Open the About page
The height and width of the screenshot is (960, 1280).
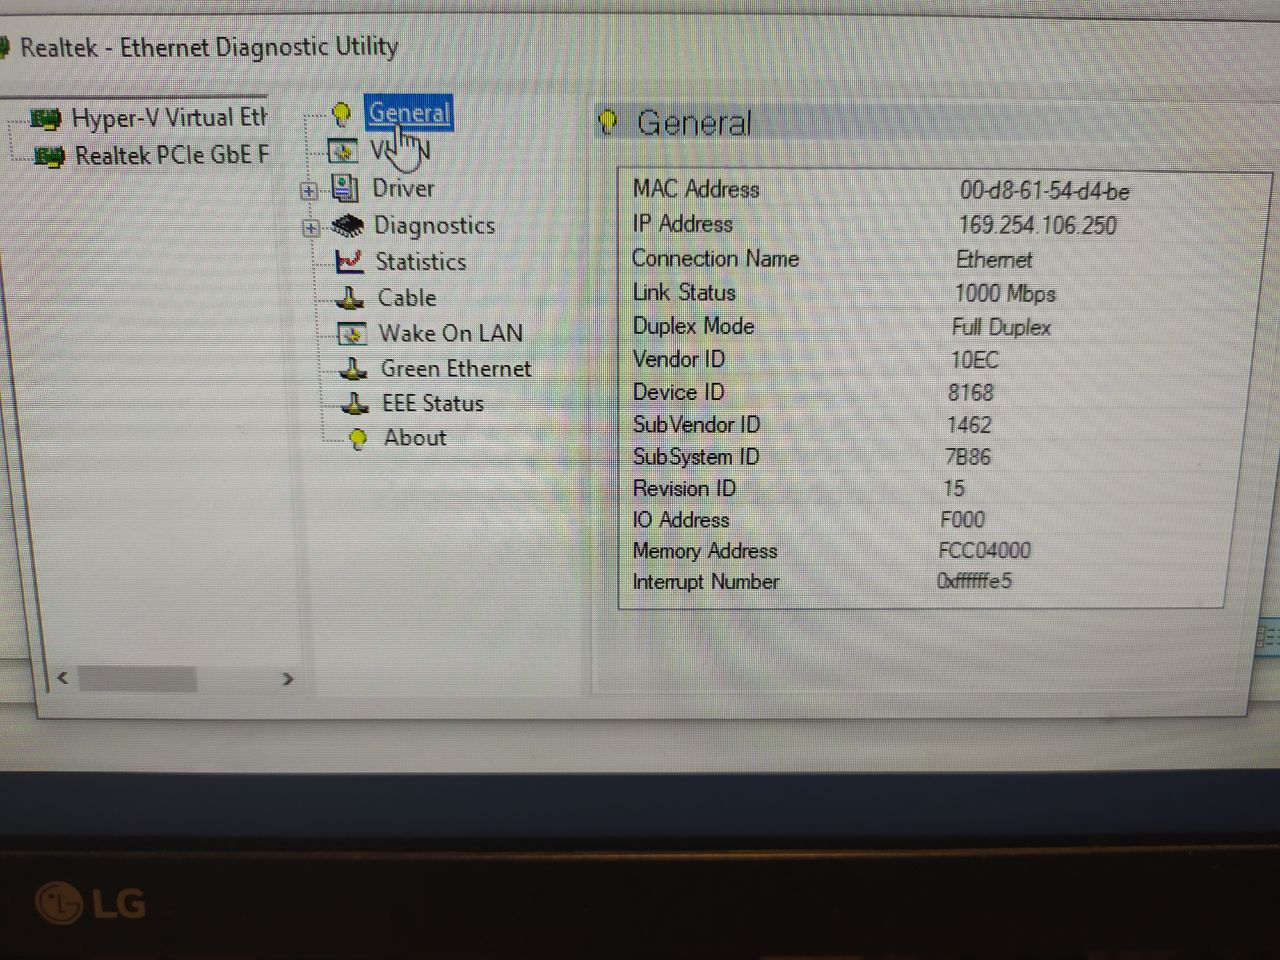click(x=415, y=438)
